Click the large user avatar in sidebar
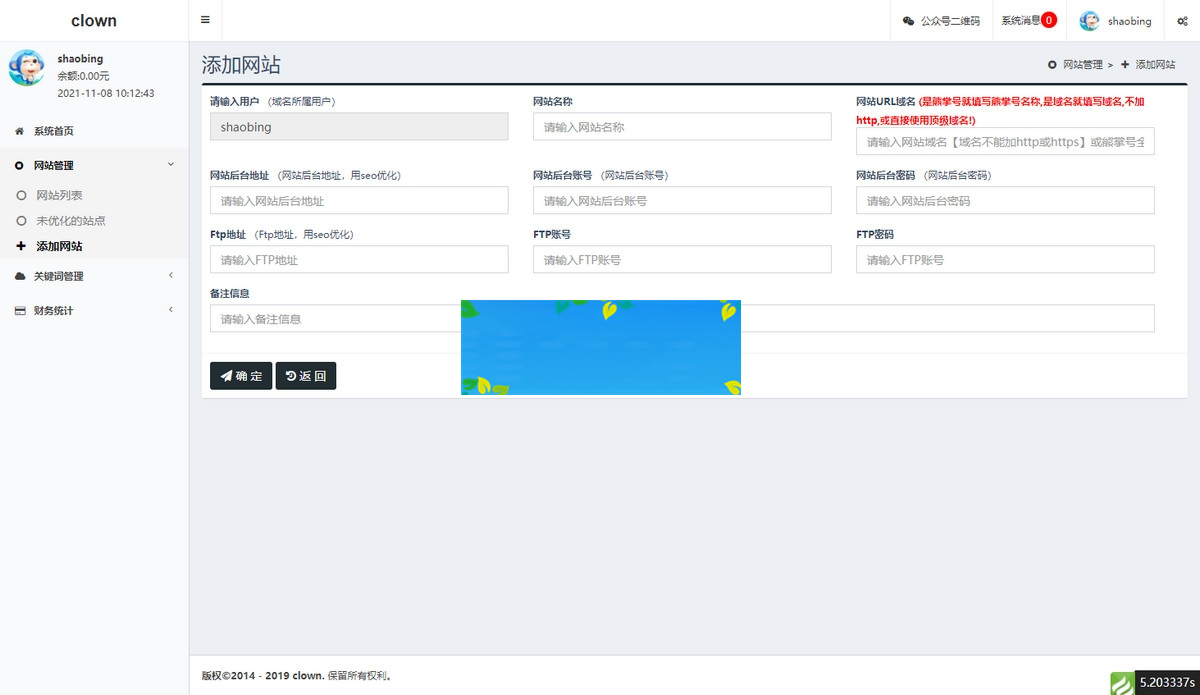This screenshot has height=695, width=1200. click(26, 68)
